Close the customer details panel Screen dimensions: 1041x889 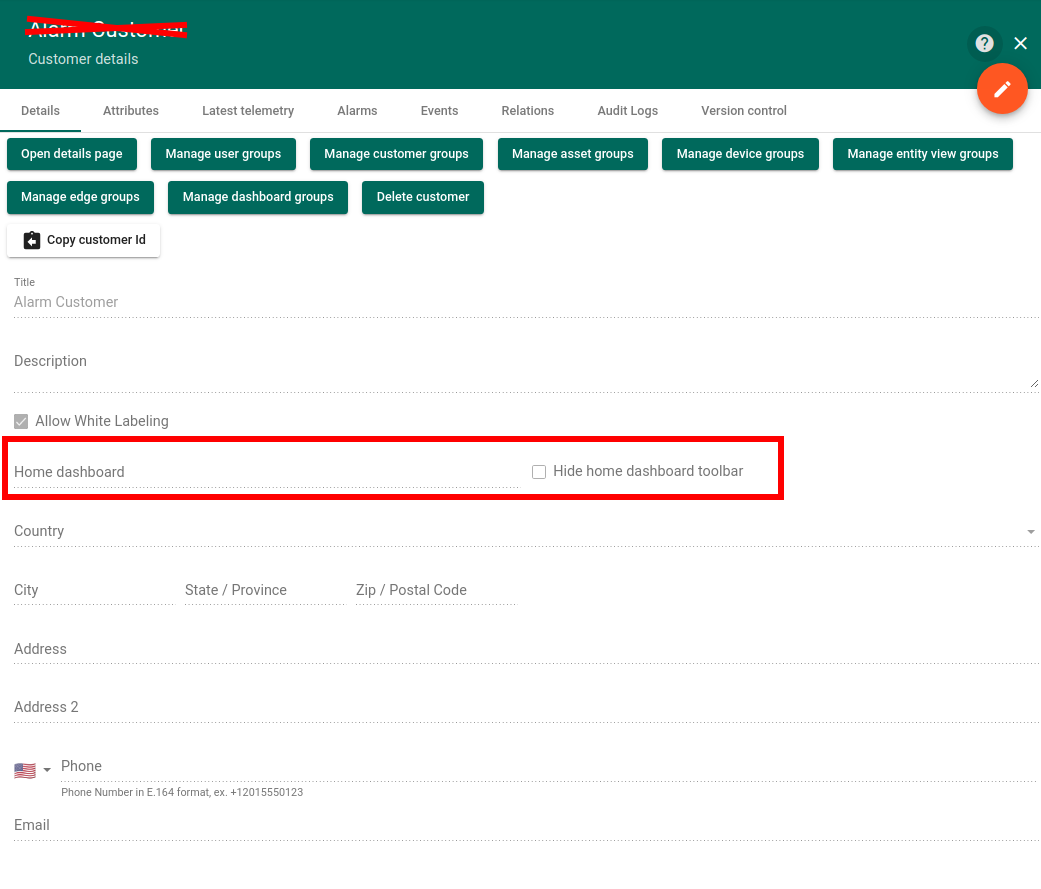pyautogui.click(x=1020, y=43)
